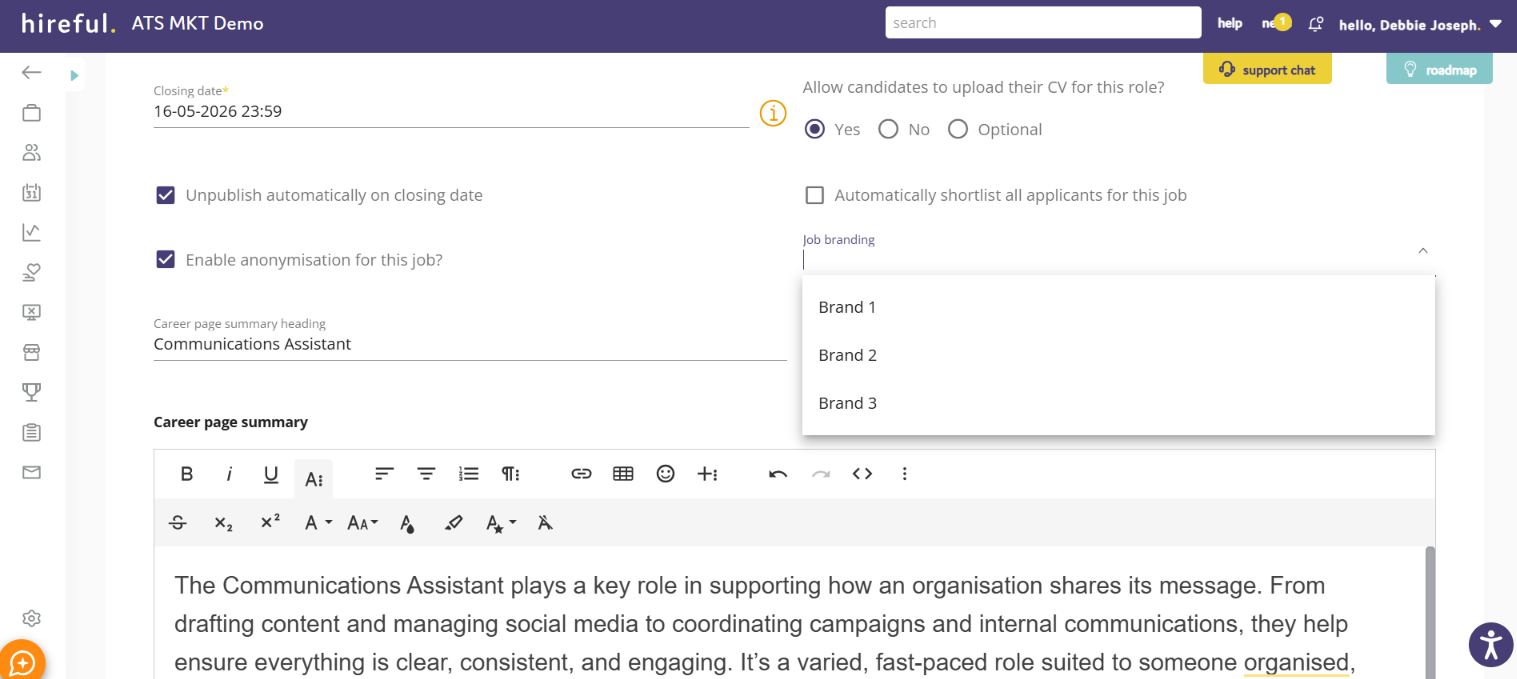Open the calendar icon in sidebar
The image size is (1517, 679).
pyautogui.click(x=31, y=193)
